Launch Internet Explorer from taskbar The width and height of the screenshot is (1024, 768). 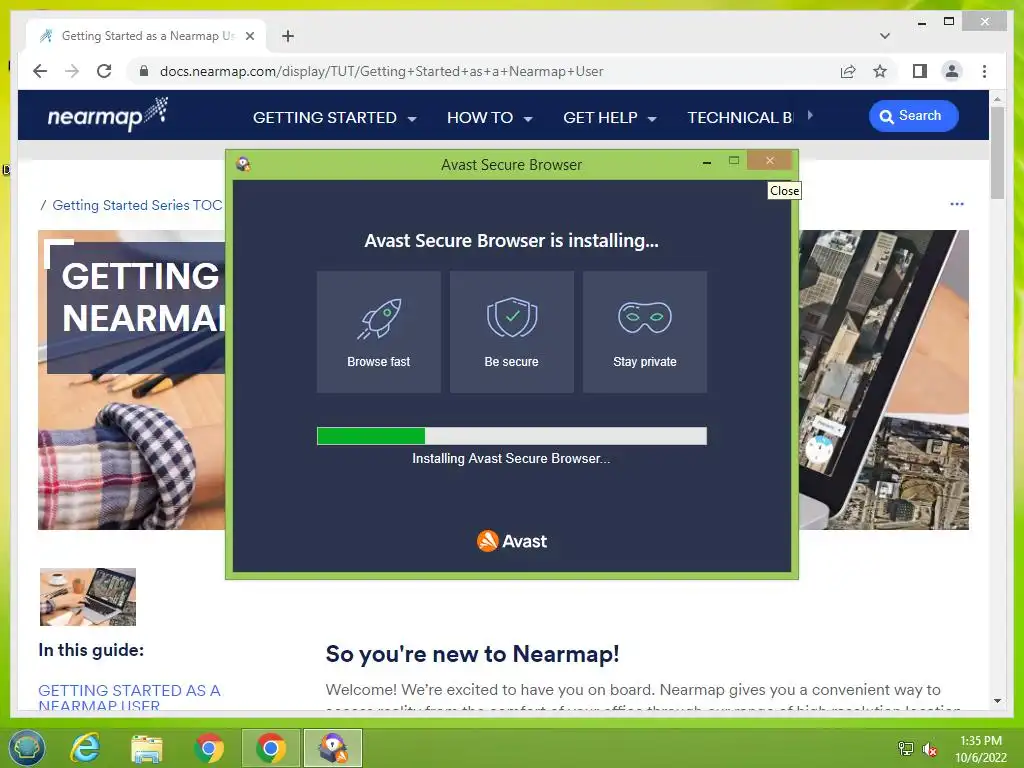[x=86, y=748]
